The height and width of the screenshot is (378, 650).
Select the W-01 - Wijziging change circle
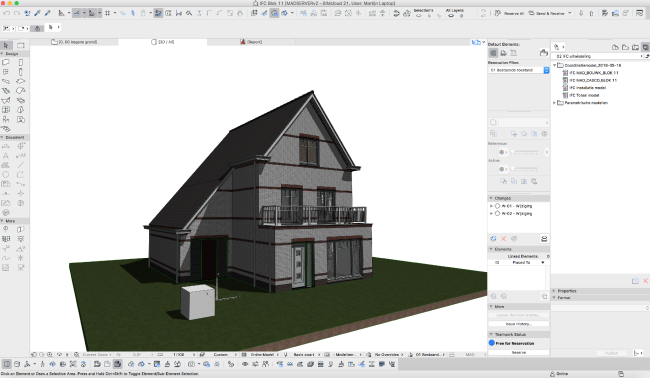click(497, 206)
